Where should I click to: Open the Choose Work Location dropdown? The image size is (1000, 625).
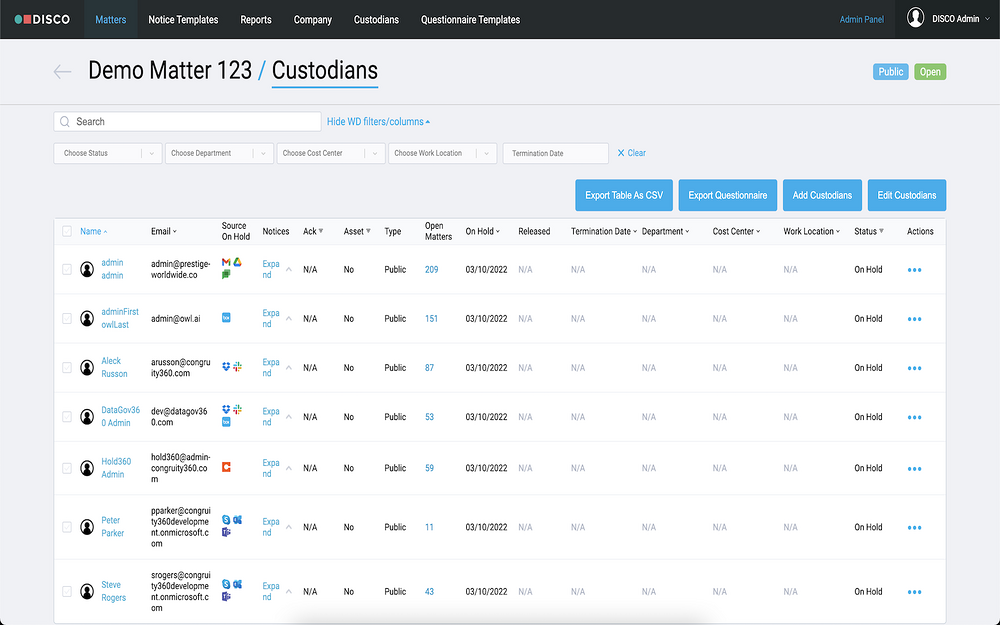pyautogui.click(x=443, y=153)
